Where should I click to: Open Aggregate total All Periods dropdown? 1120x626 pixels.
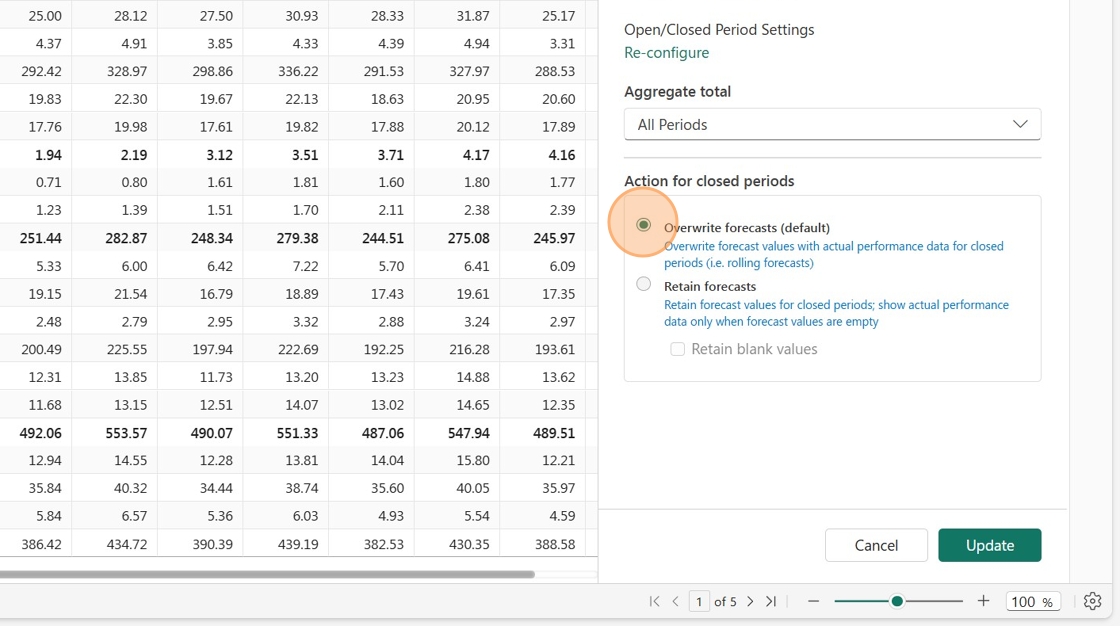click(x=832, y=124)
